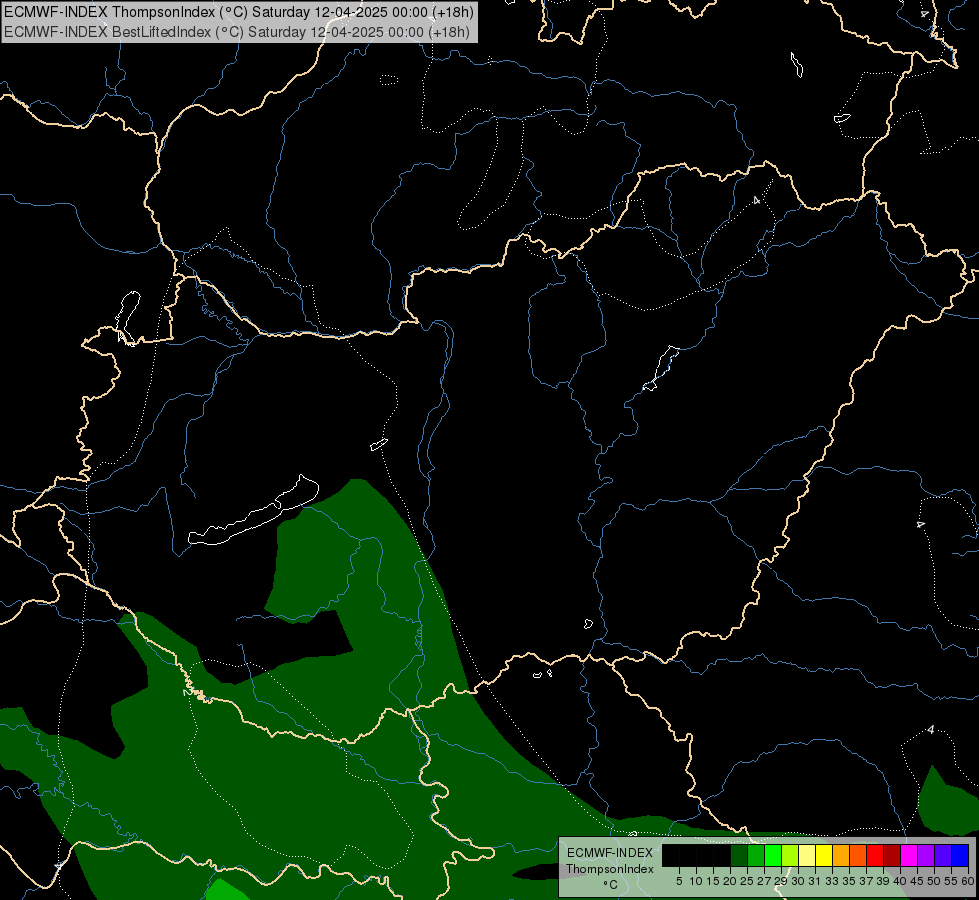Image resolution: width=979 pixels, height=900 pixels.
Task: Select the purple 45-50 legend swatch
Action: pyautogui.click(x=926, y=855)
